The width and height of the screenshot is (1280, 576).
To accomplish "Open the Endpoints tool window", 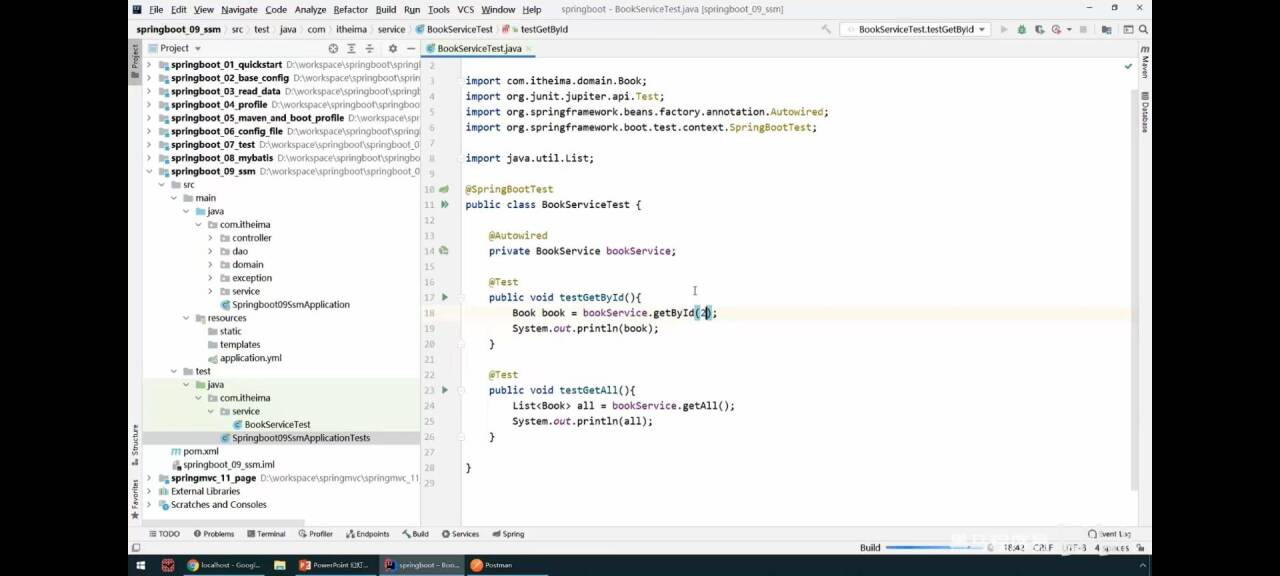I will pos(367,534).
